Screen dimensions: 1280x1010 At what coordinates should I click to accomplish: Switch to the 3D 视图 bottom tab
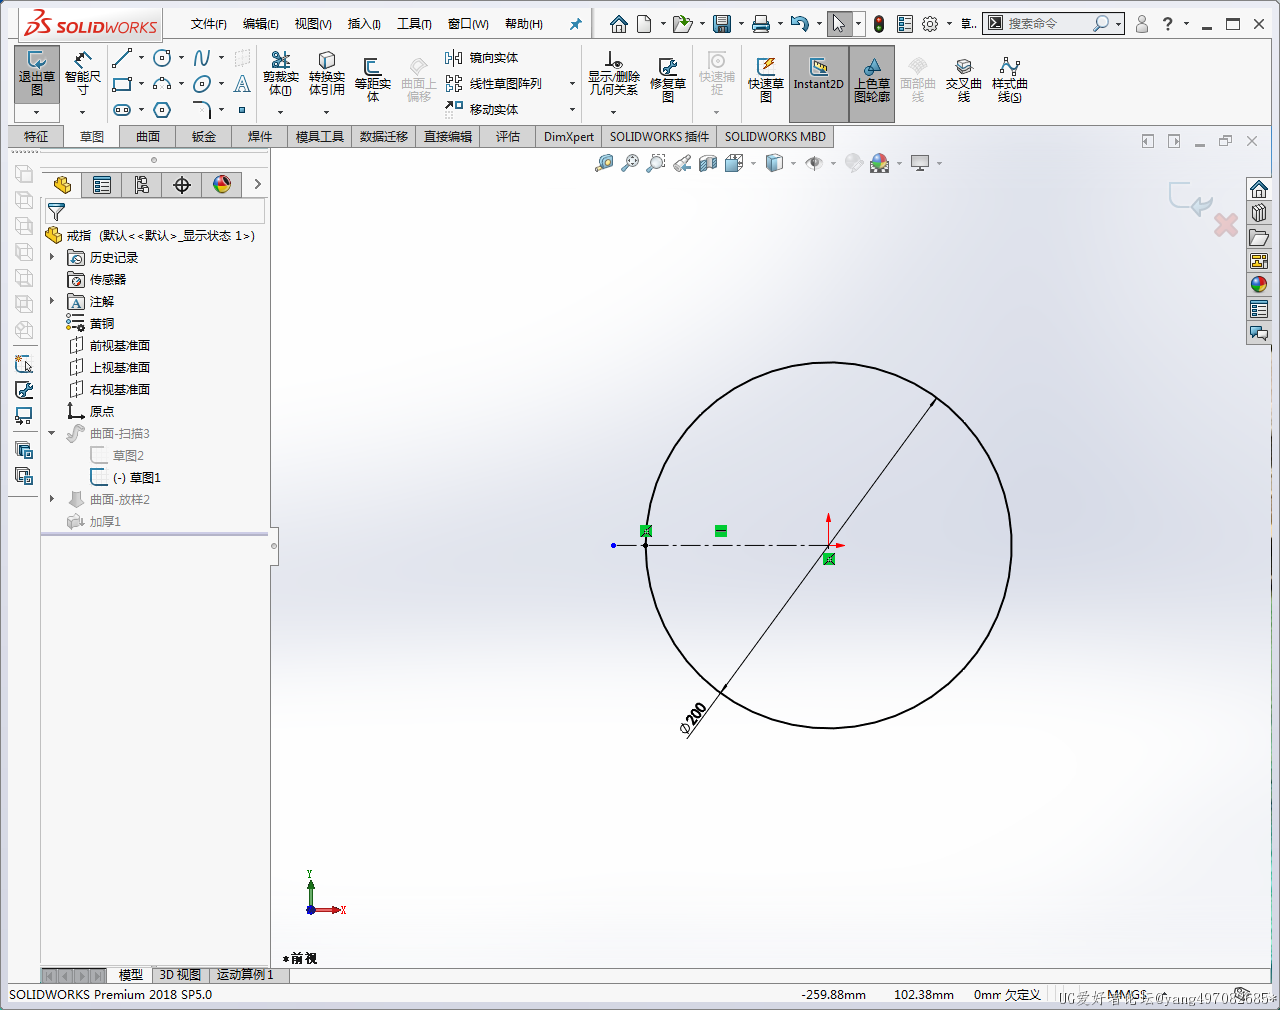click(x=180, y=975)
